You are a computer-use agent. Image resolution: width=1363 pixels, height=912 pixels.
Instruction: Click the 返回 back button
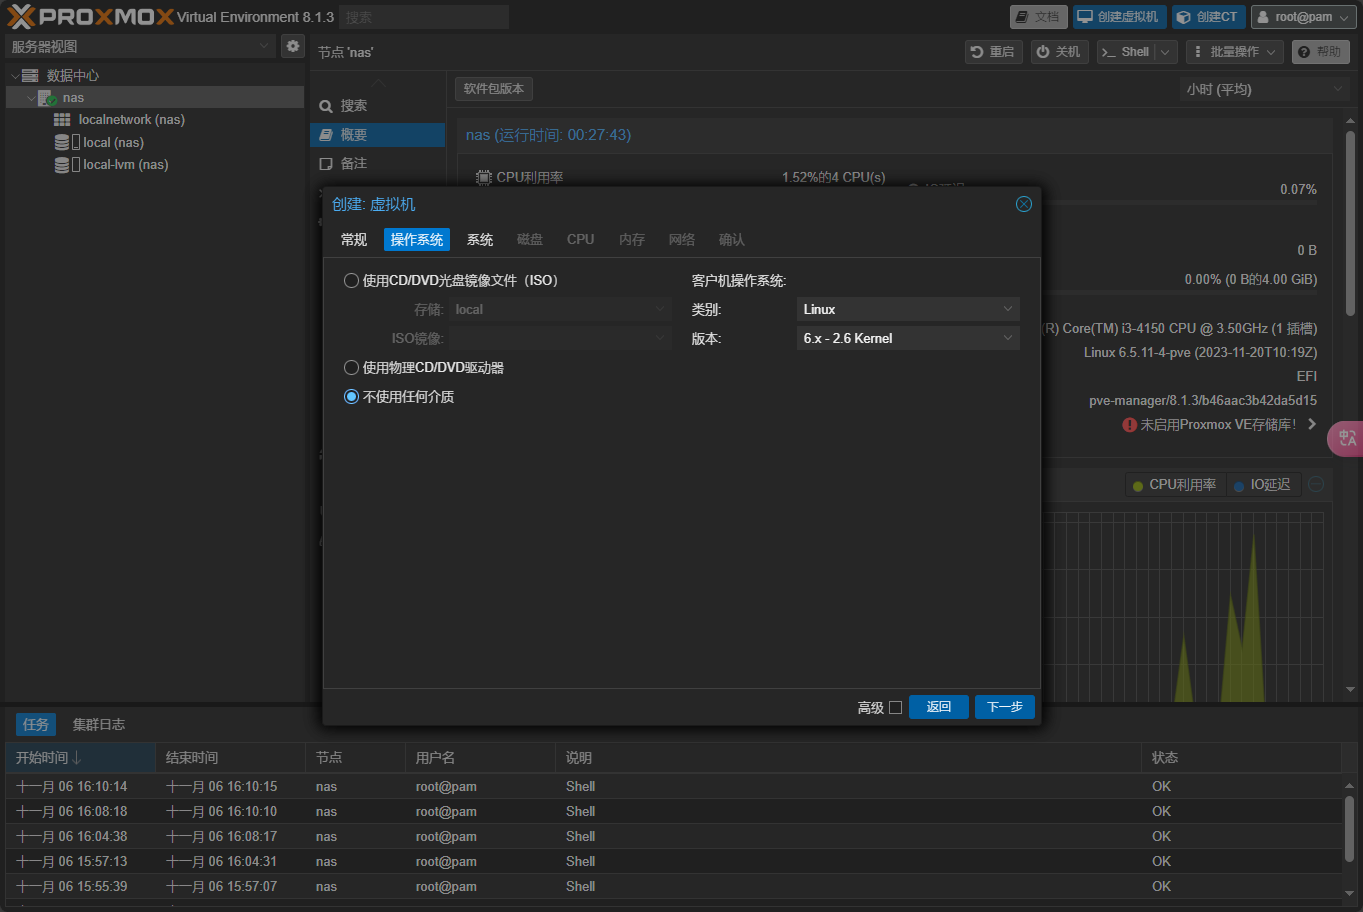pyautogui.click(x=938, y=707)
